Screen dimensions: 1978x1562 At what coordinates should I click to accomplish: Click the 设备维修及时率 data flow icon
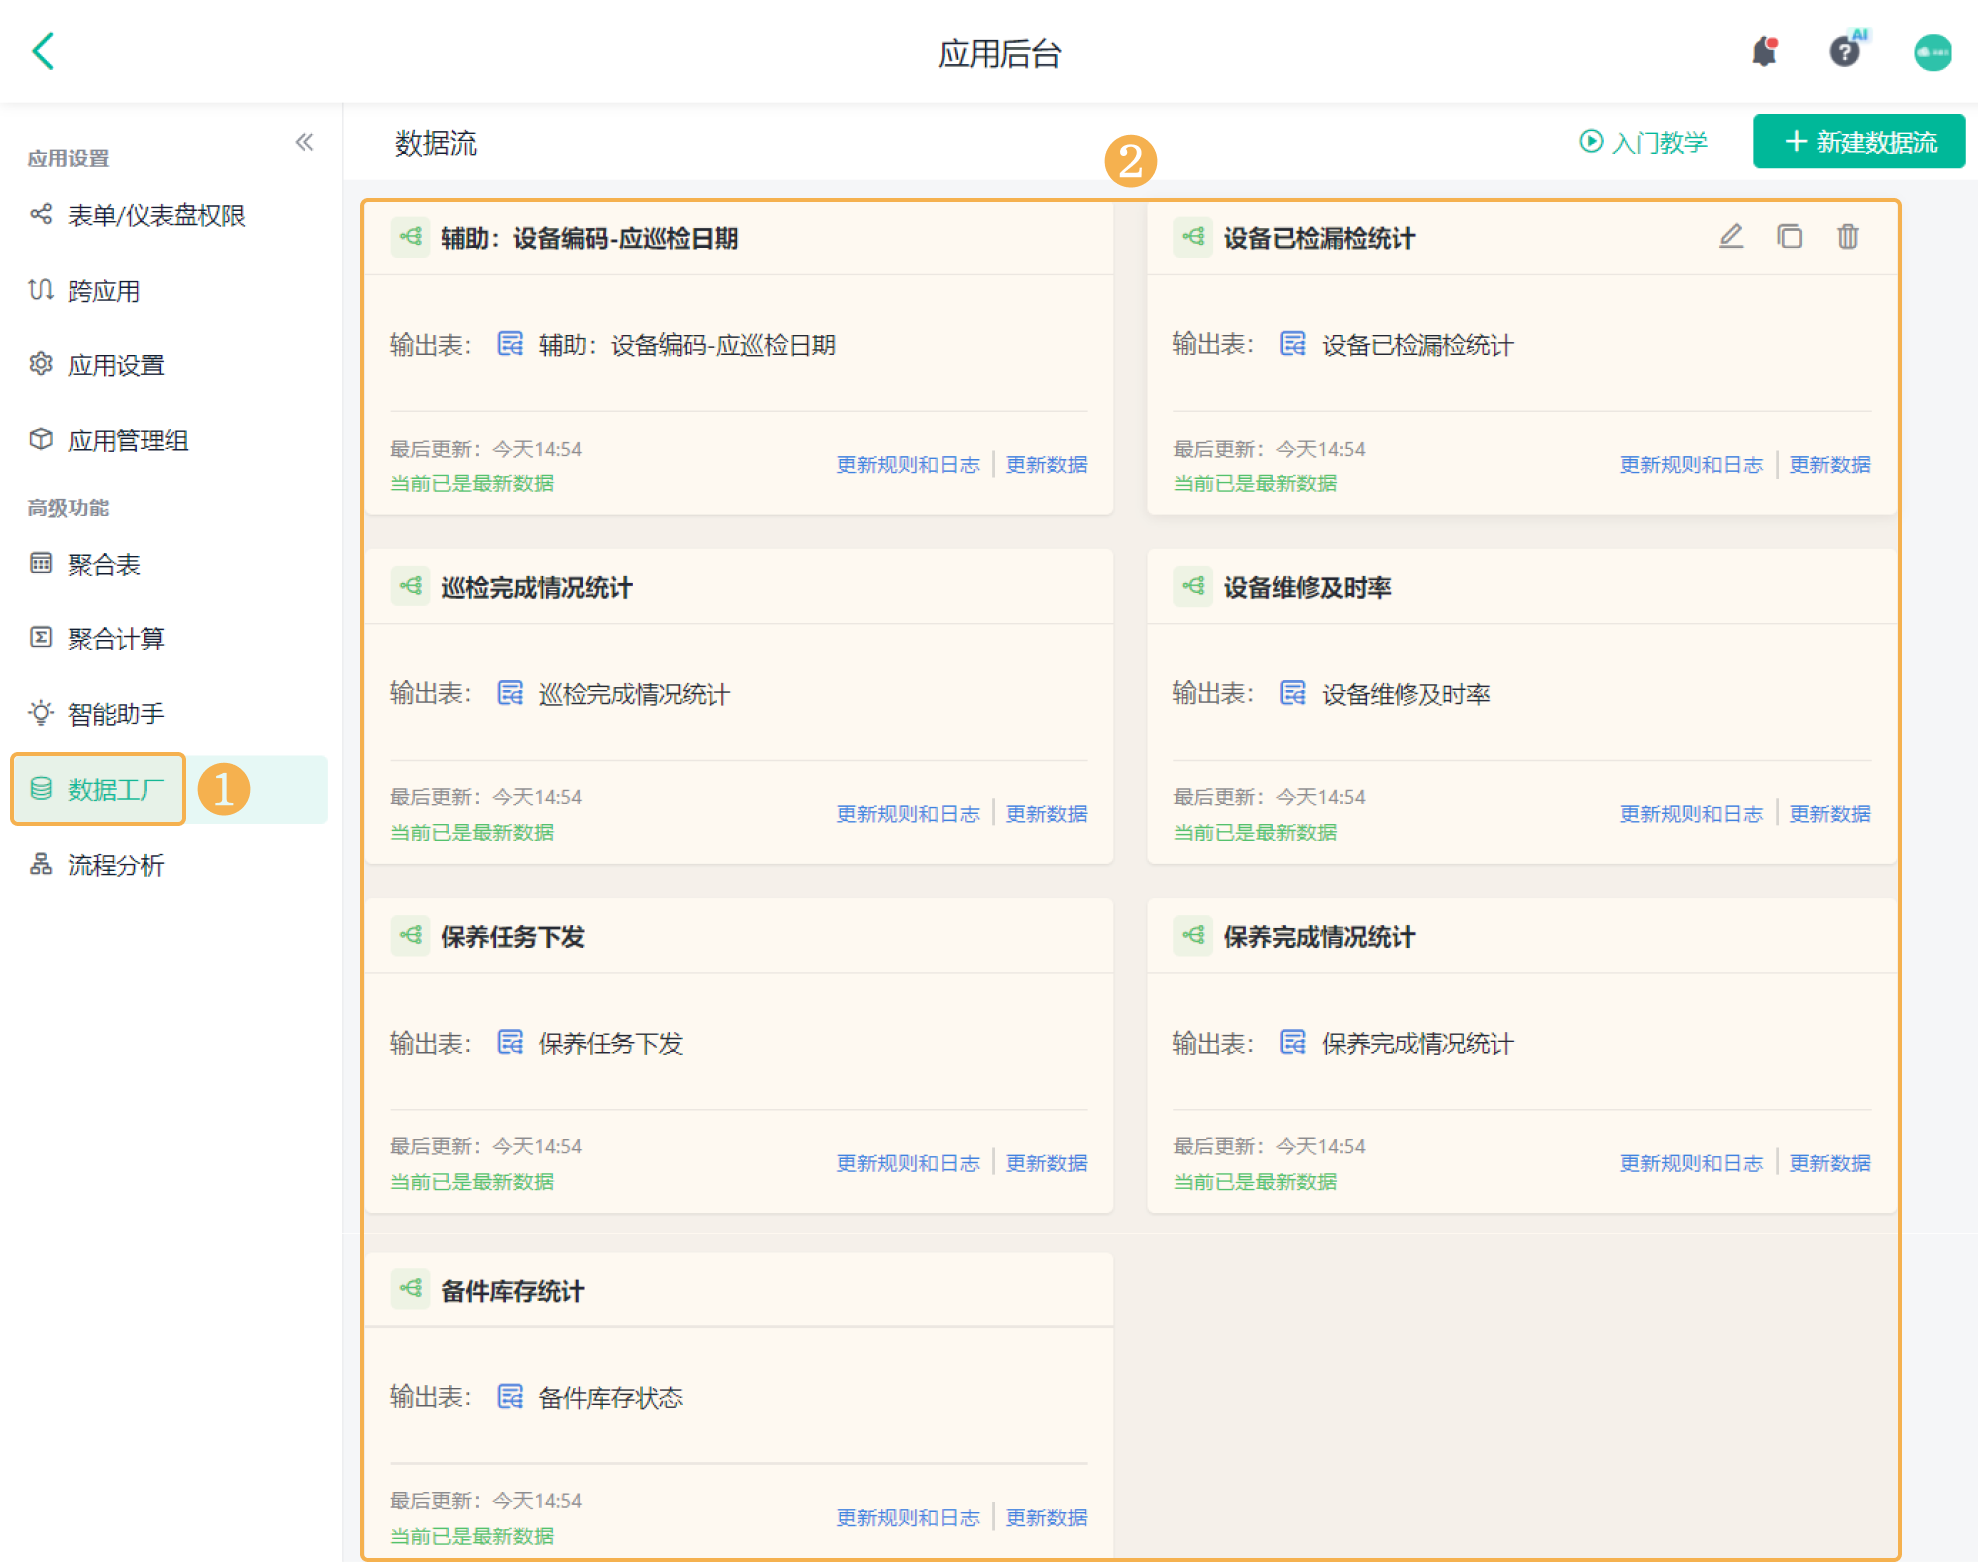point(1193,587)
